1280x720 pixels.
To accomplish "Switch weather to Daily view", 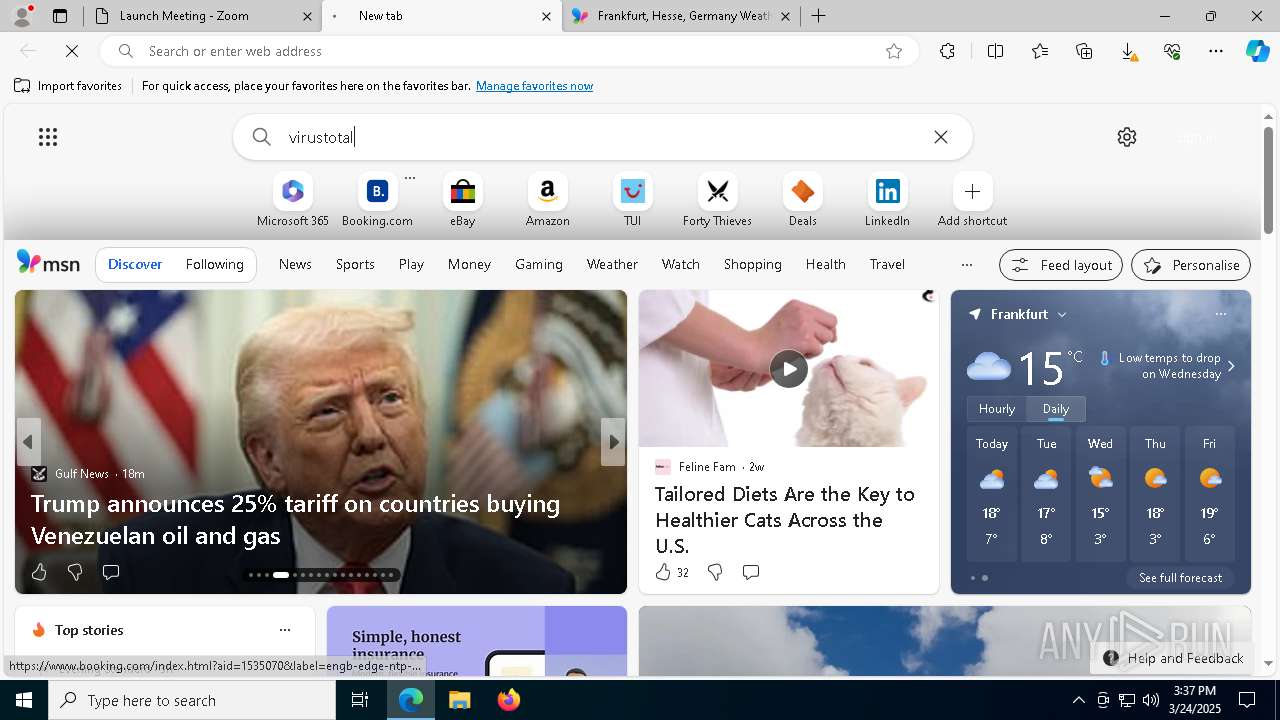I will 1056,409.
